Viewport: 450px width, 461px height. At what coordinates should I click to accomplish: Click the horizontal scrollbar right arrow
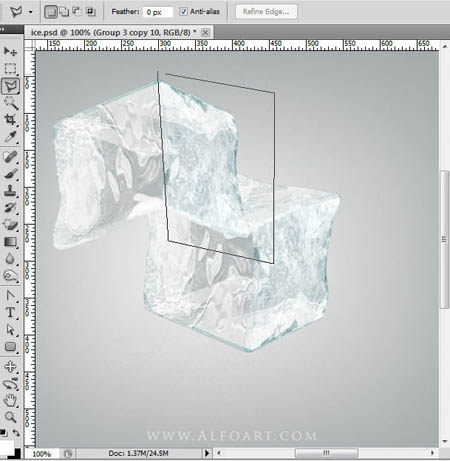coord(432,453)
